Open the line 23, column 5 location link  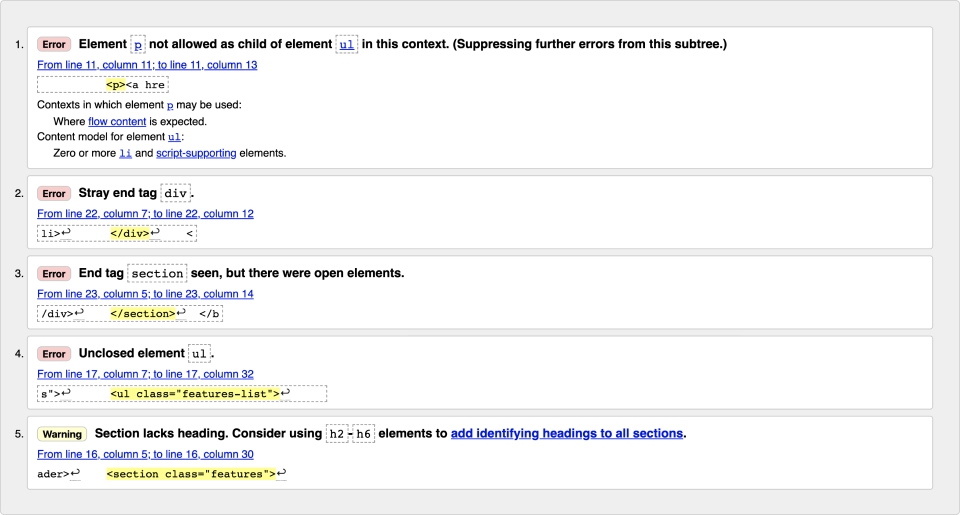(x=145, y=294)
